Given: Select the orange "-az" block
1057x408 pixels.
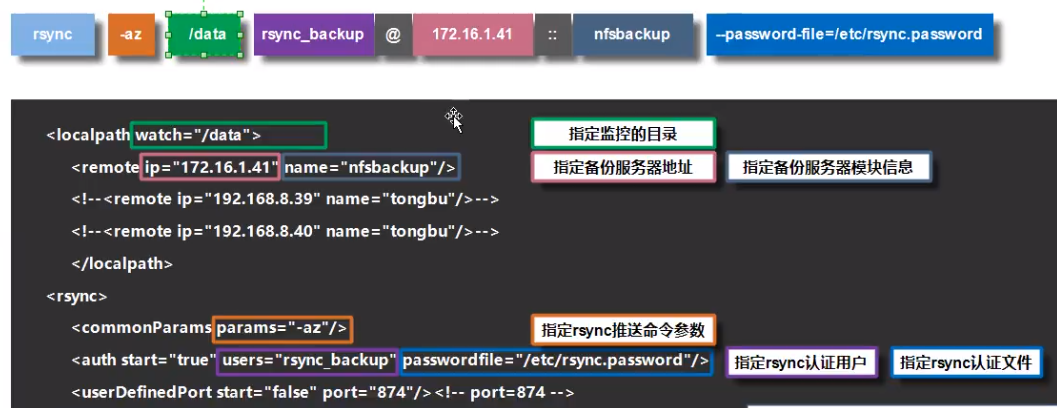Looking at the screenshot, I should (131, 34).
